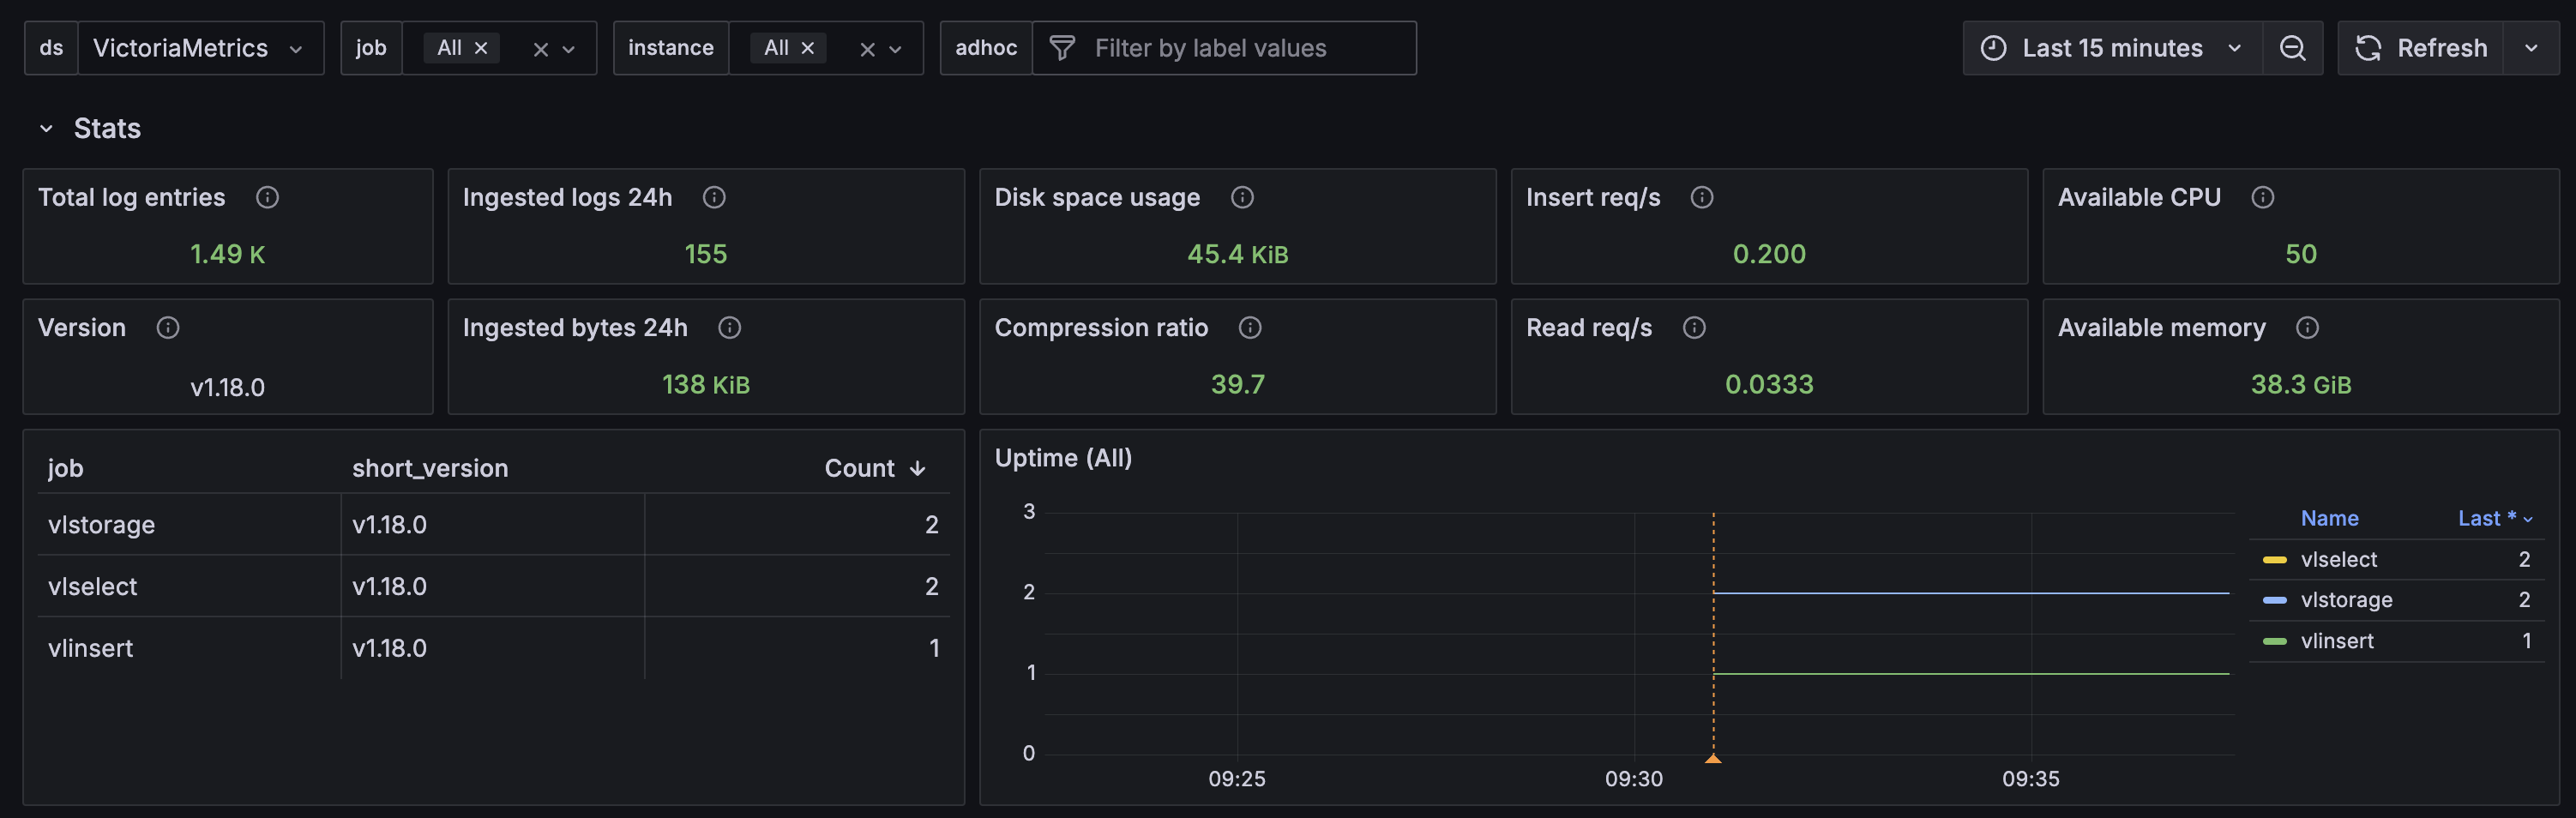The height and width of the screenshot is (818, 2576).
Task: Click the Compression ratio value 39.7
Action: (1238, 384)
